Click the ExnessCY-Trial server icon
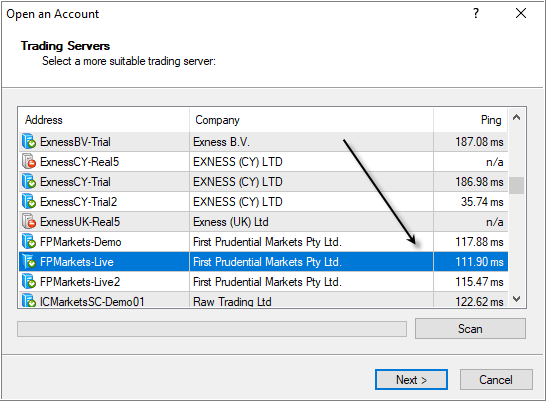 (x=29, y=182)
